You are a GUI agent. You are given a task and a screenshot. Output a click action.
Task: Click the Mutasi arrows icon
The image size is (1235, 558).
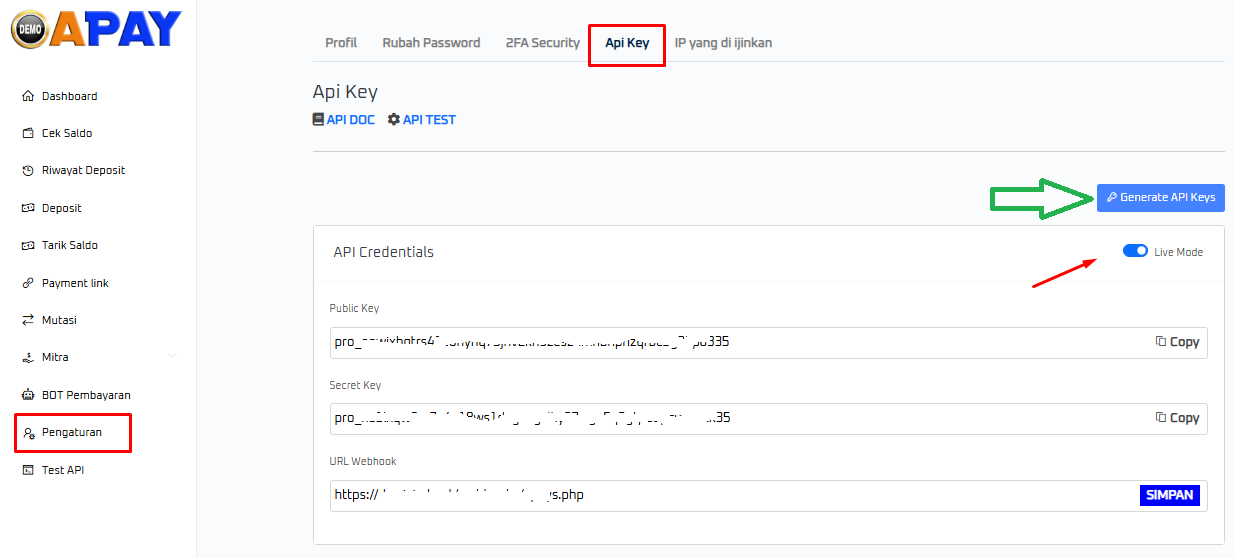[x=28, y=320]
